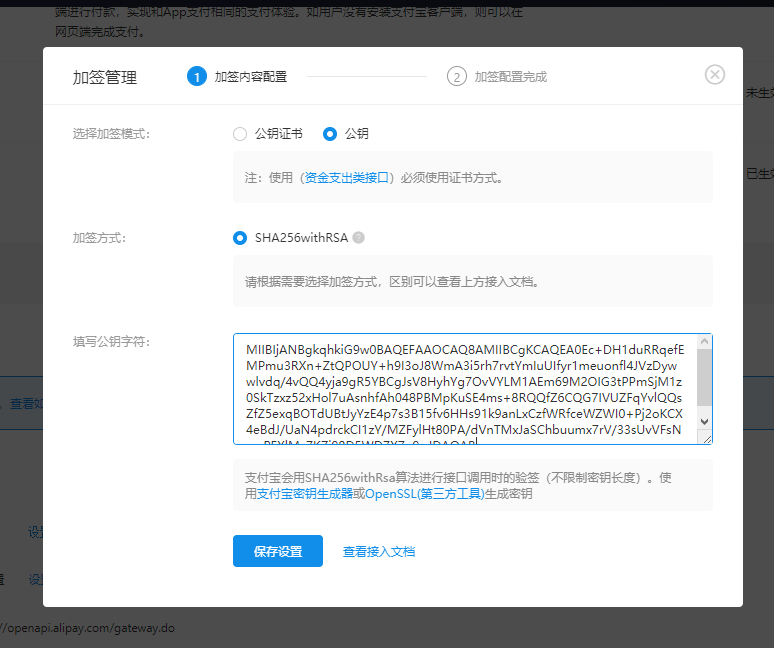This screenshot has width=774, height=648.
Task: Click the 加签方式 label
Action: coord(99,238)
